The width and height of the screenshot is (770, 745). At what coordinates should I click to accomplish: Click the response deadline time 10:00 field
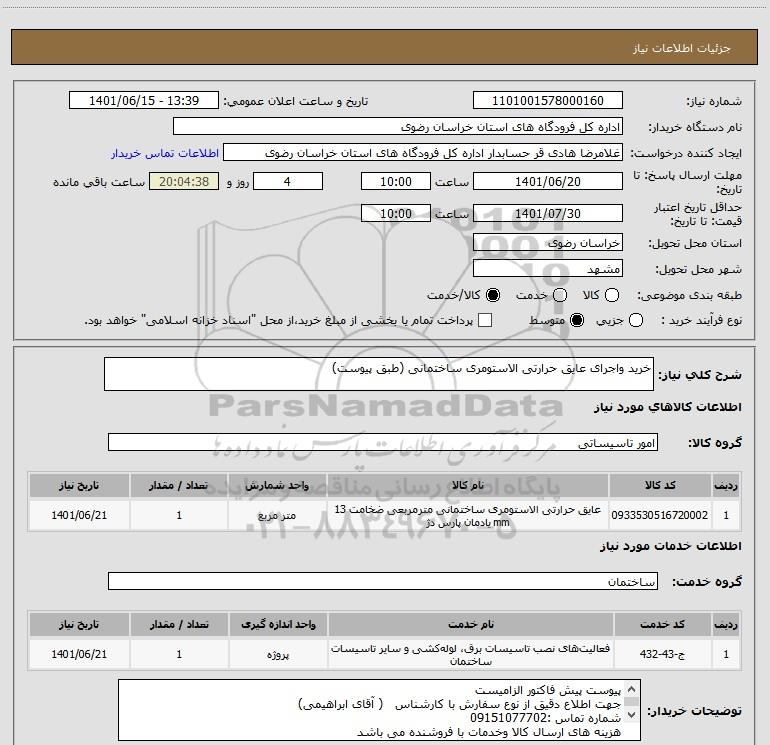(x=396, y=181)
